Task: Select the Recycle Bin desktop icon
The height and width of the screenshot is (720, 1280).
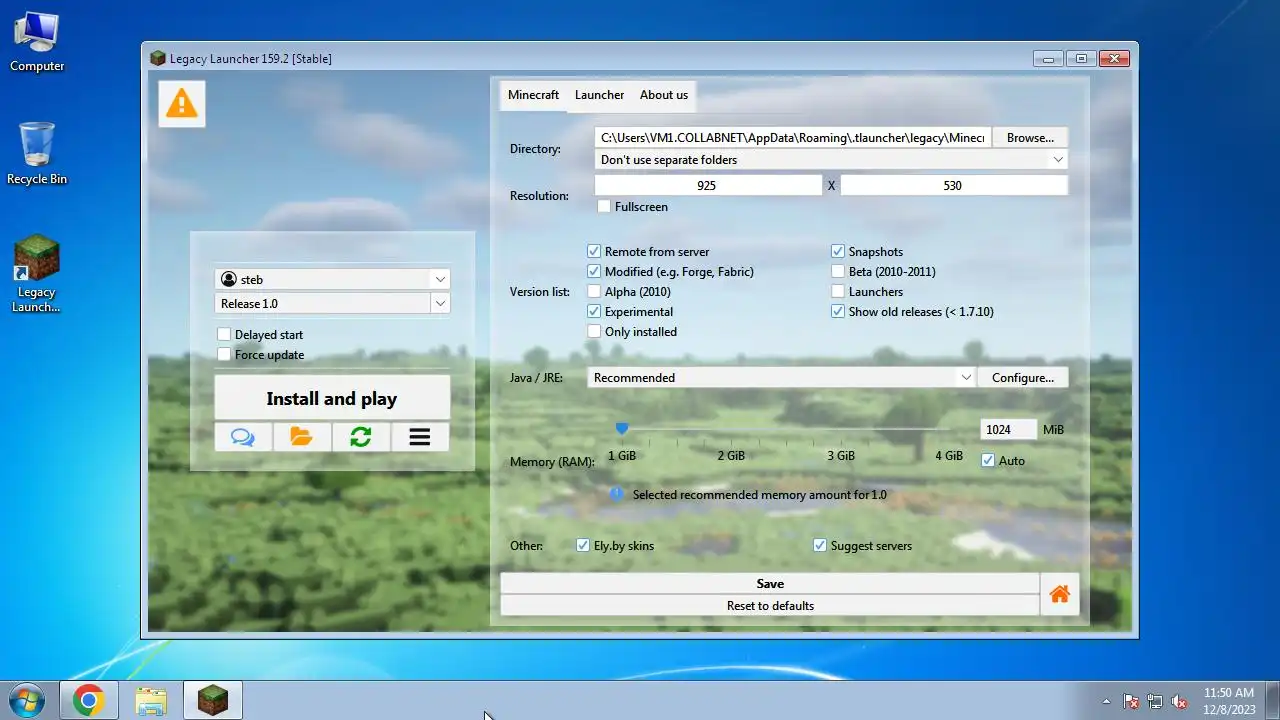Action: [37, 153]
